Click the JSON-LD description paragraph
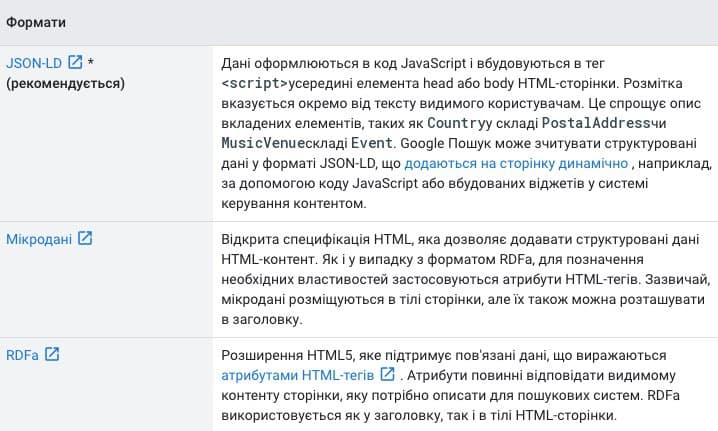 pyautogui.click(x=466, y=133)
